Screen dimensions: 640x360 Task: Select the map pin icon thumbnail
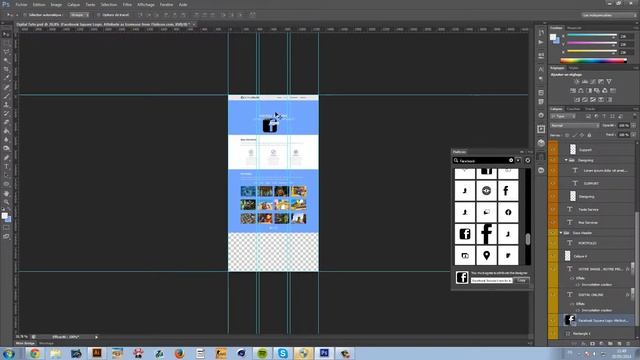486,256
